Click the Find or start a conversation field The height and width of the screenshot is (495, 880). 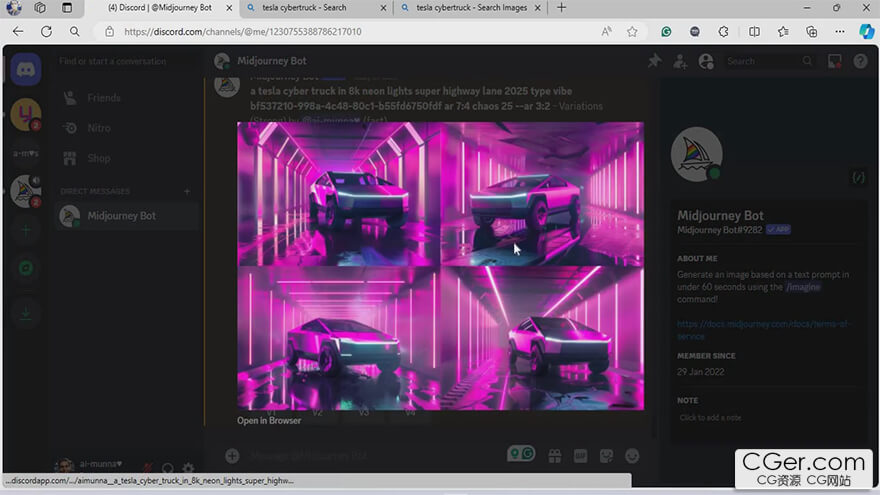pos(125,61)
